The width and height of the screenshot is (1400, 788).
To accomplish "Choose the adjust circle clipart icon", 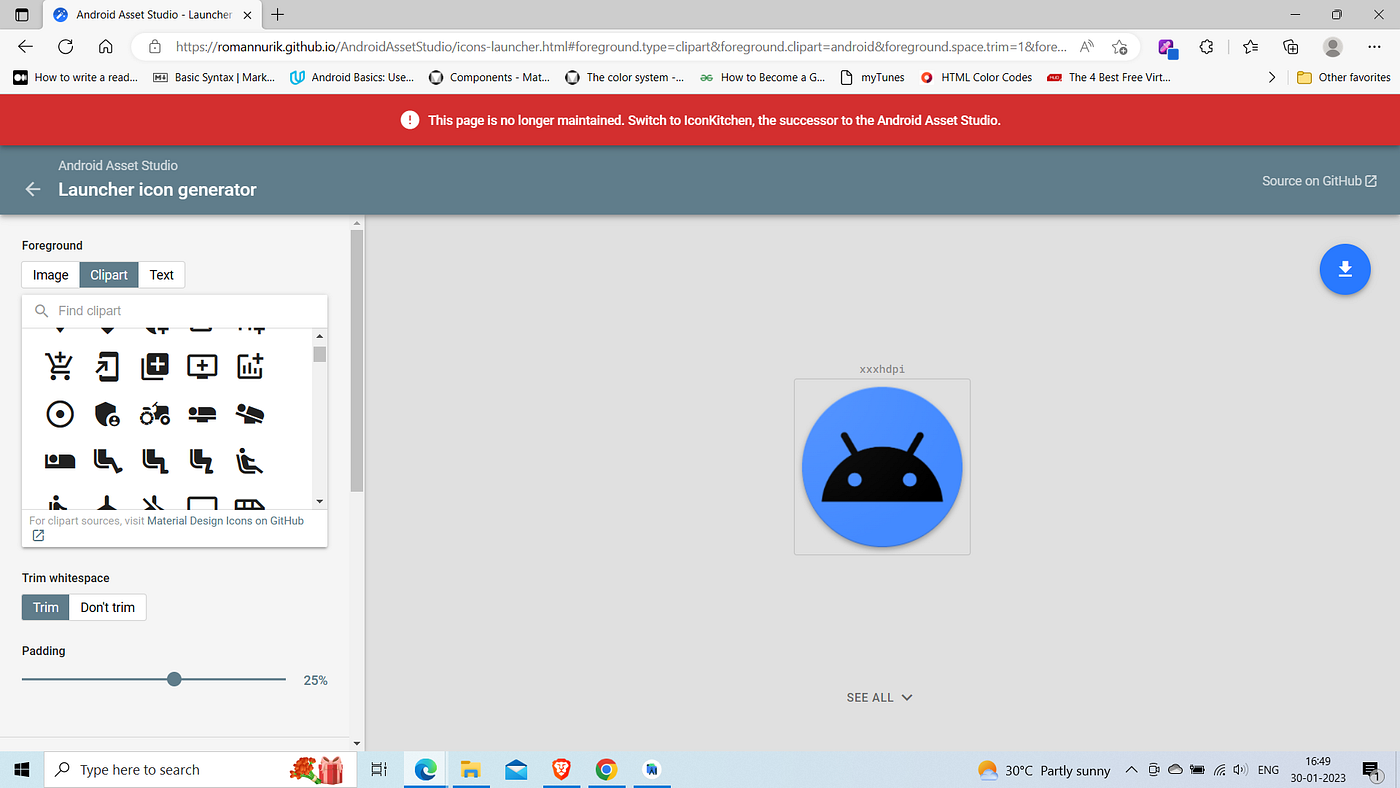I will point(59,414).
